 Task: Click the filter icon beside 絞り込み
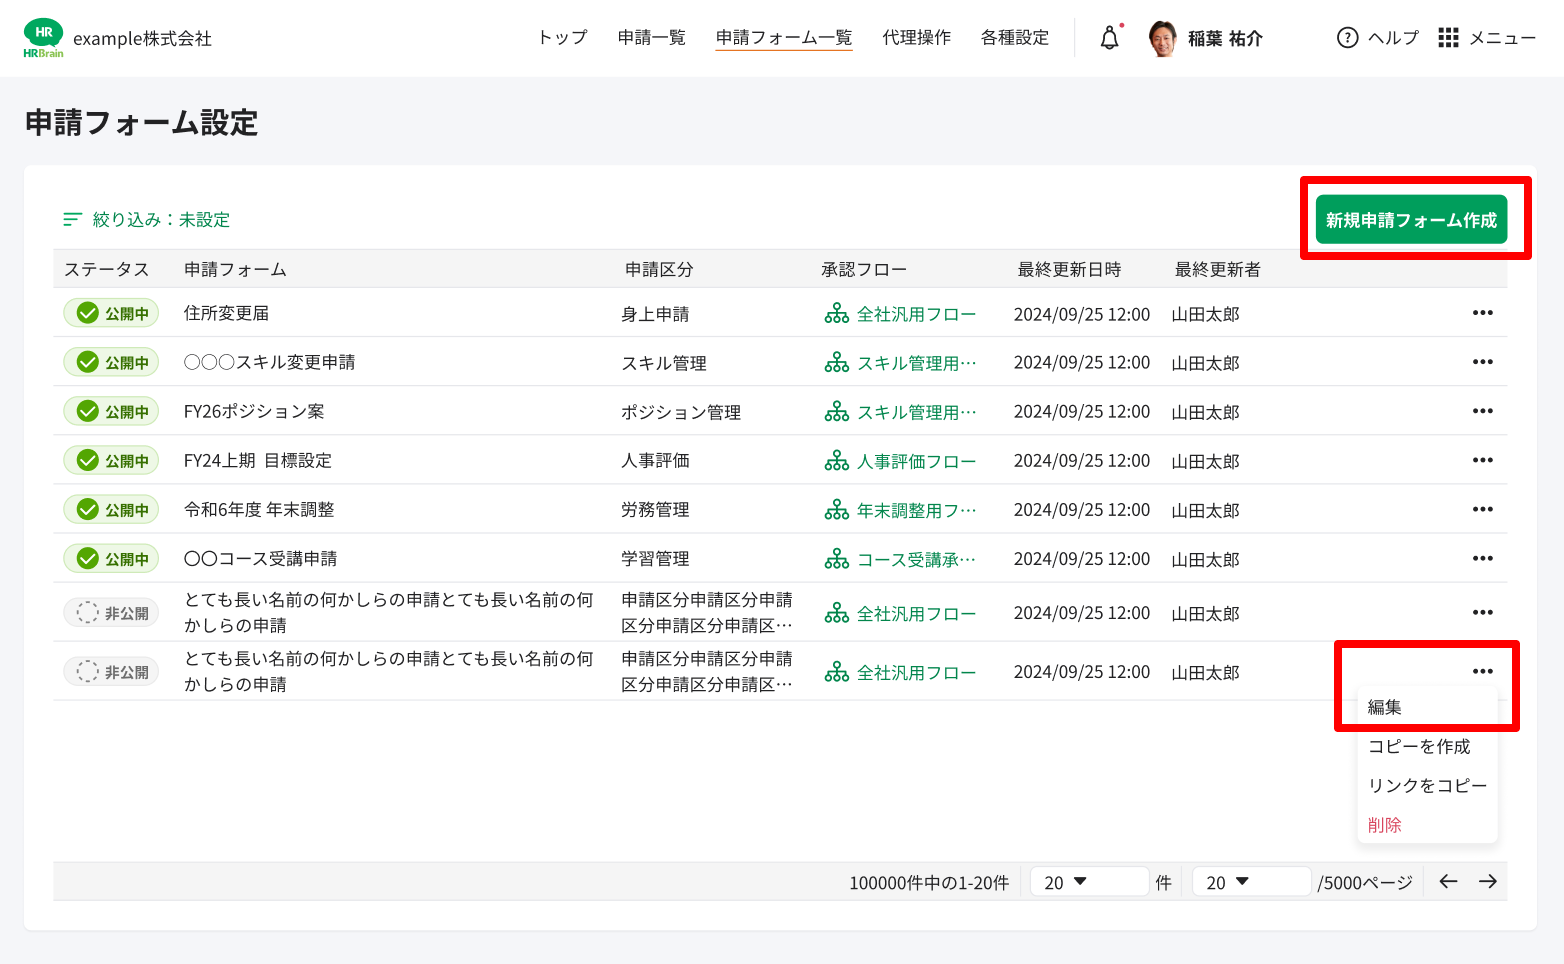click(71, 219)
